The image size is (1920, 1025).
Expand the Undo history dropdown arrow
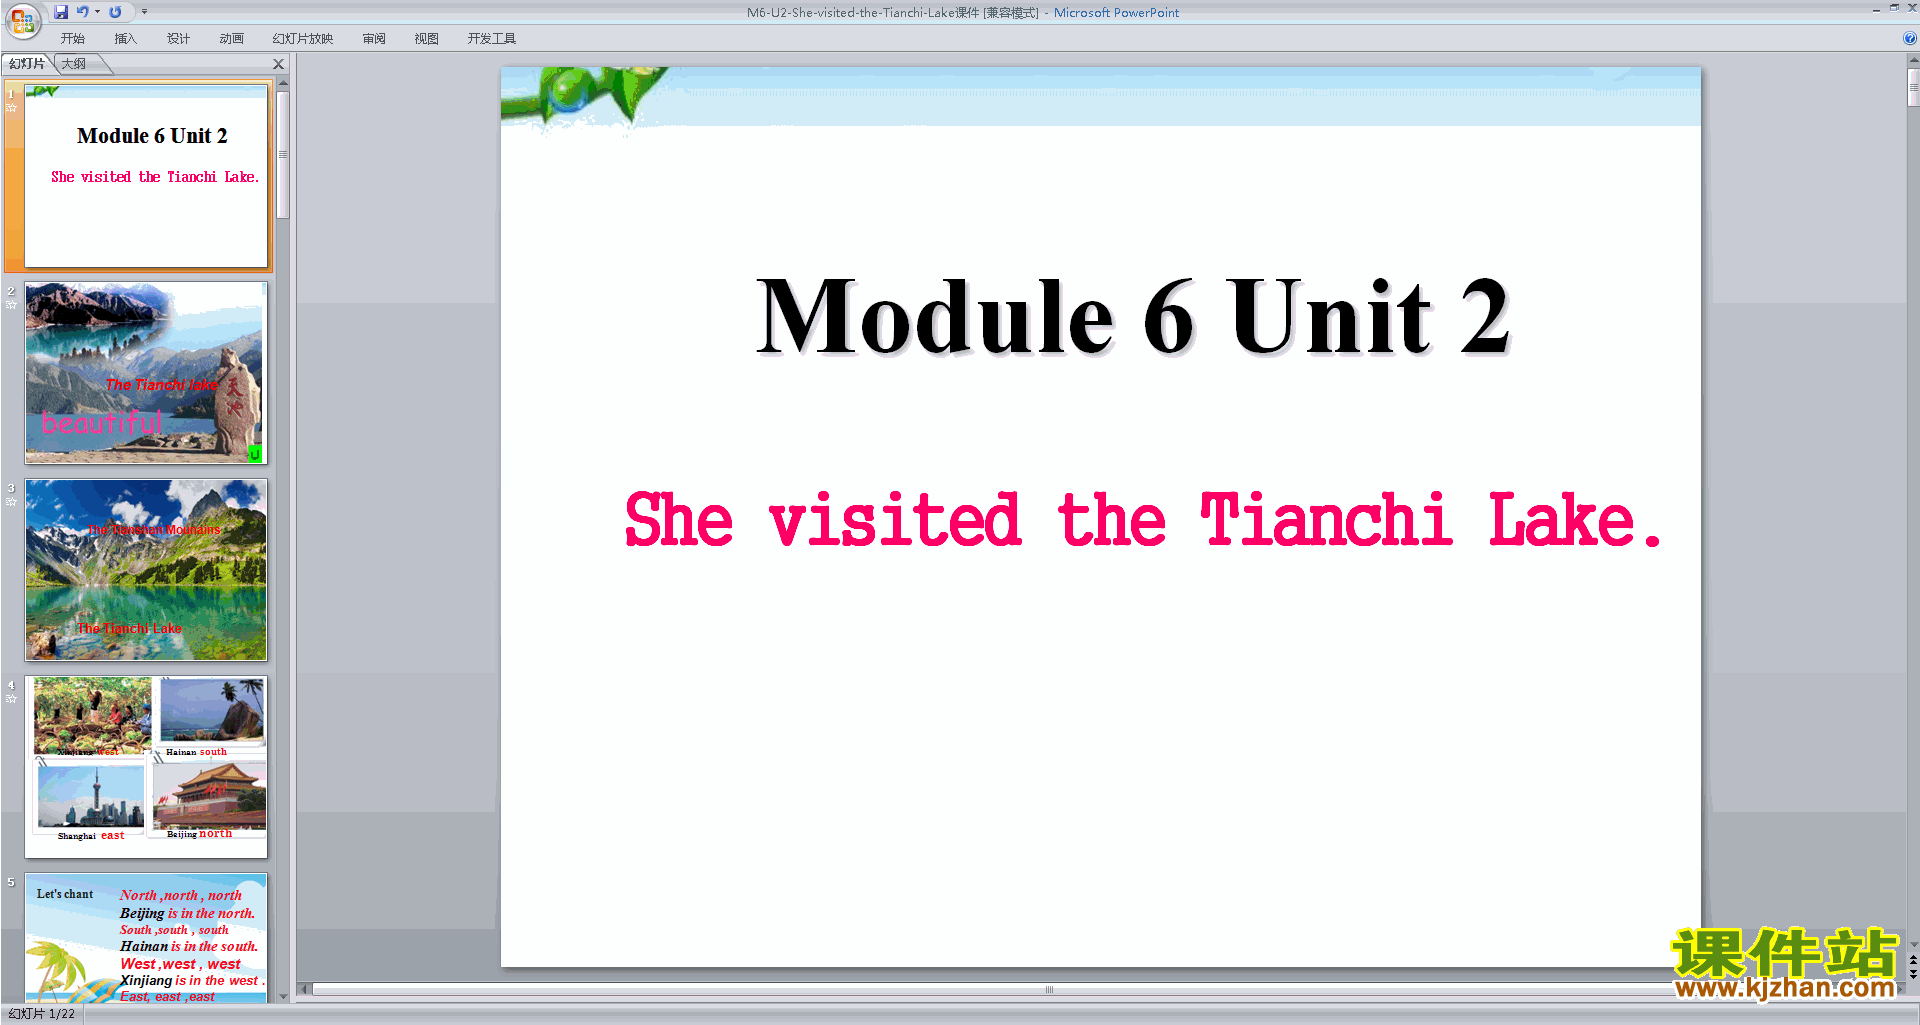(x=97, y=12)
